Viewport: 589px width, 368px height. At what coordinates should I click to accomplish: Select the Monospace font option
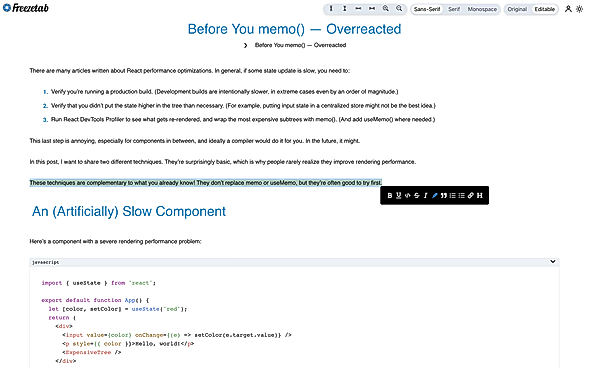(x=482, y=9)
